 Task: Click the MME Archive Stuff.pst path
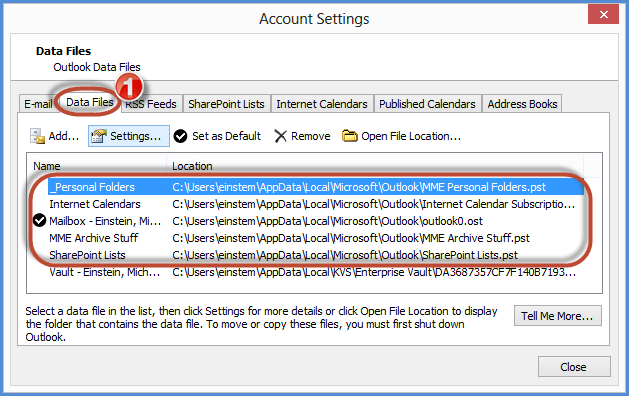[351, 238]
